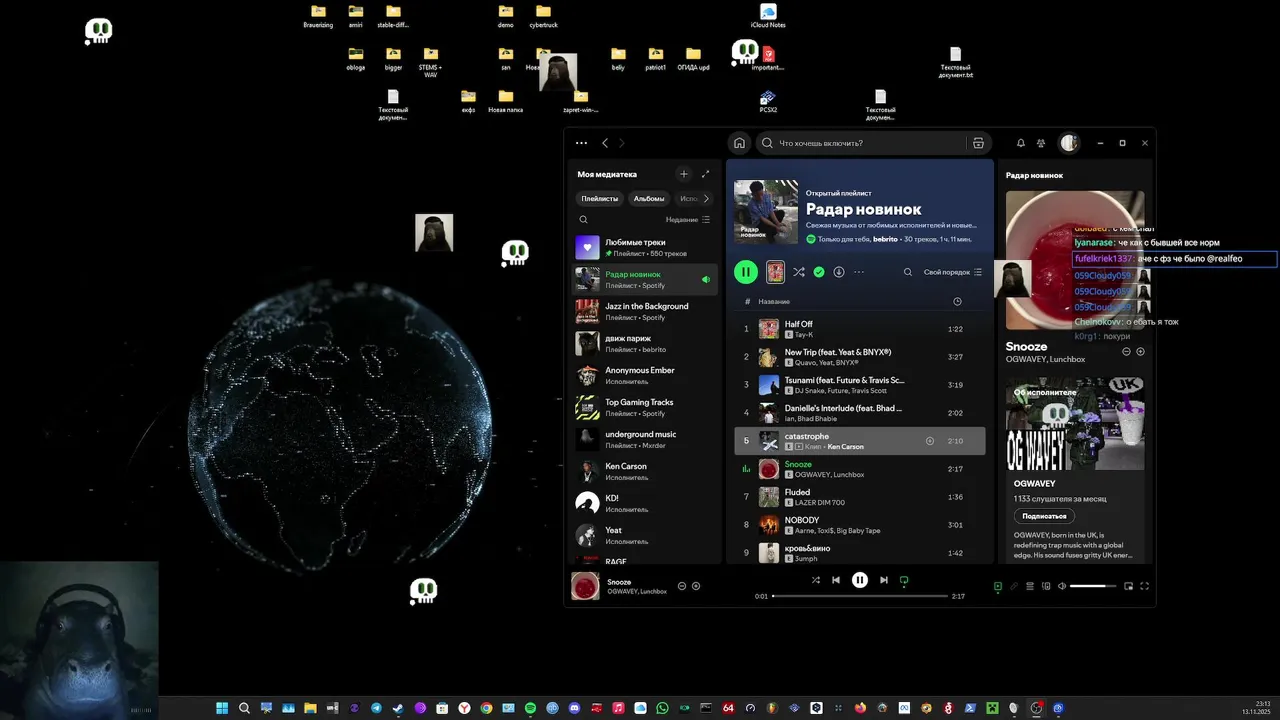Screen dimensions: 1280x720
Task: Open Friend Activity icon beside bell
Action: pyautogui.click(x=1041, y=143)
